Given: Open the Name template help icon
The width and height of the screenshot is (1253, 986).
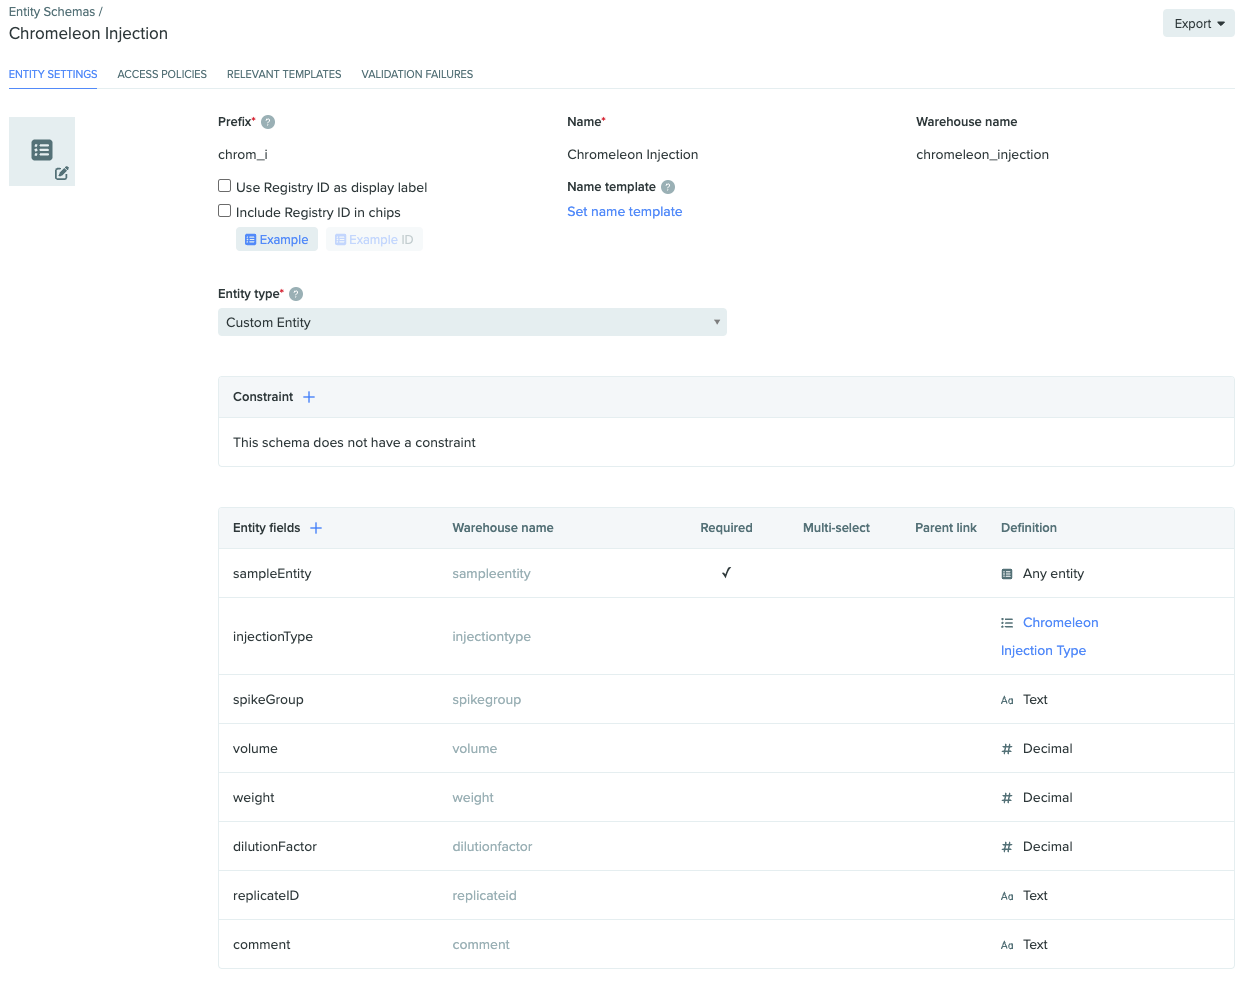Looking at the screenshot, I should (668, 187).
